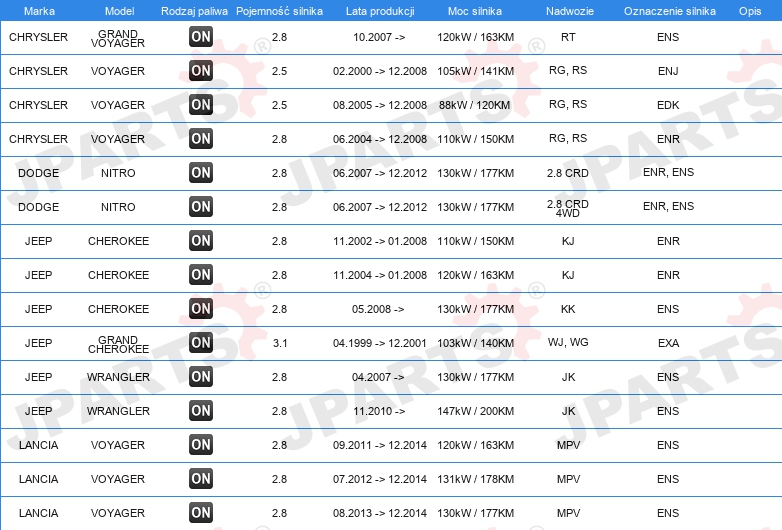Image resolution: width=782 pixels, height=530 pixels.
Task: Click the 04.1999 -> 12.2001 date cell
Action: pos(380,343)
